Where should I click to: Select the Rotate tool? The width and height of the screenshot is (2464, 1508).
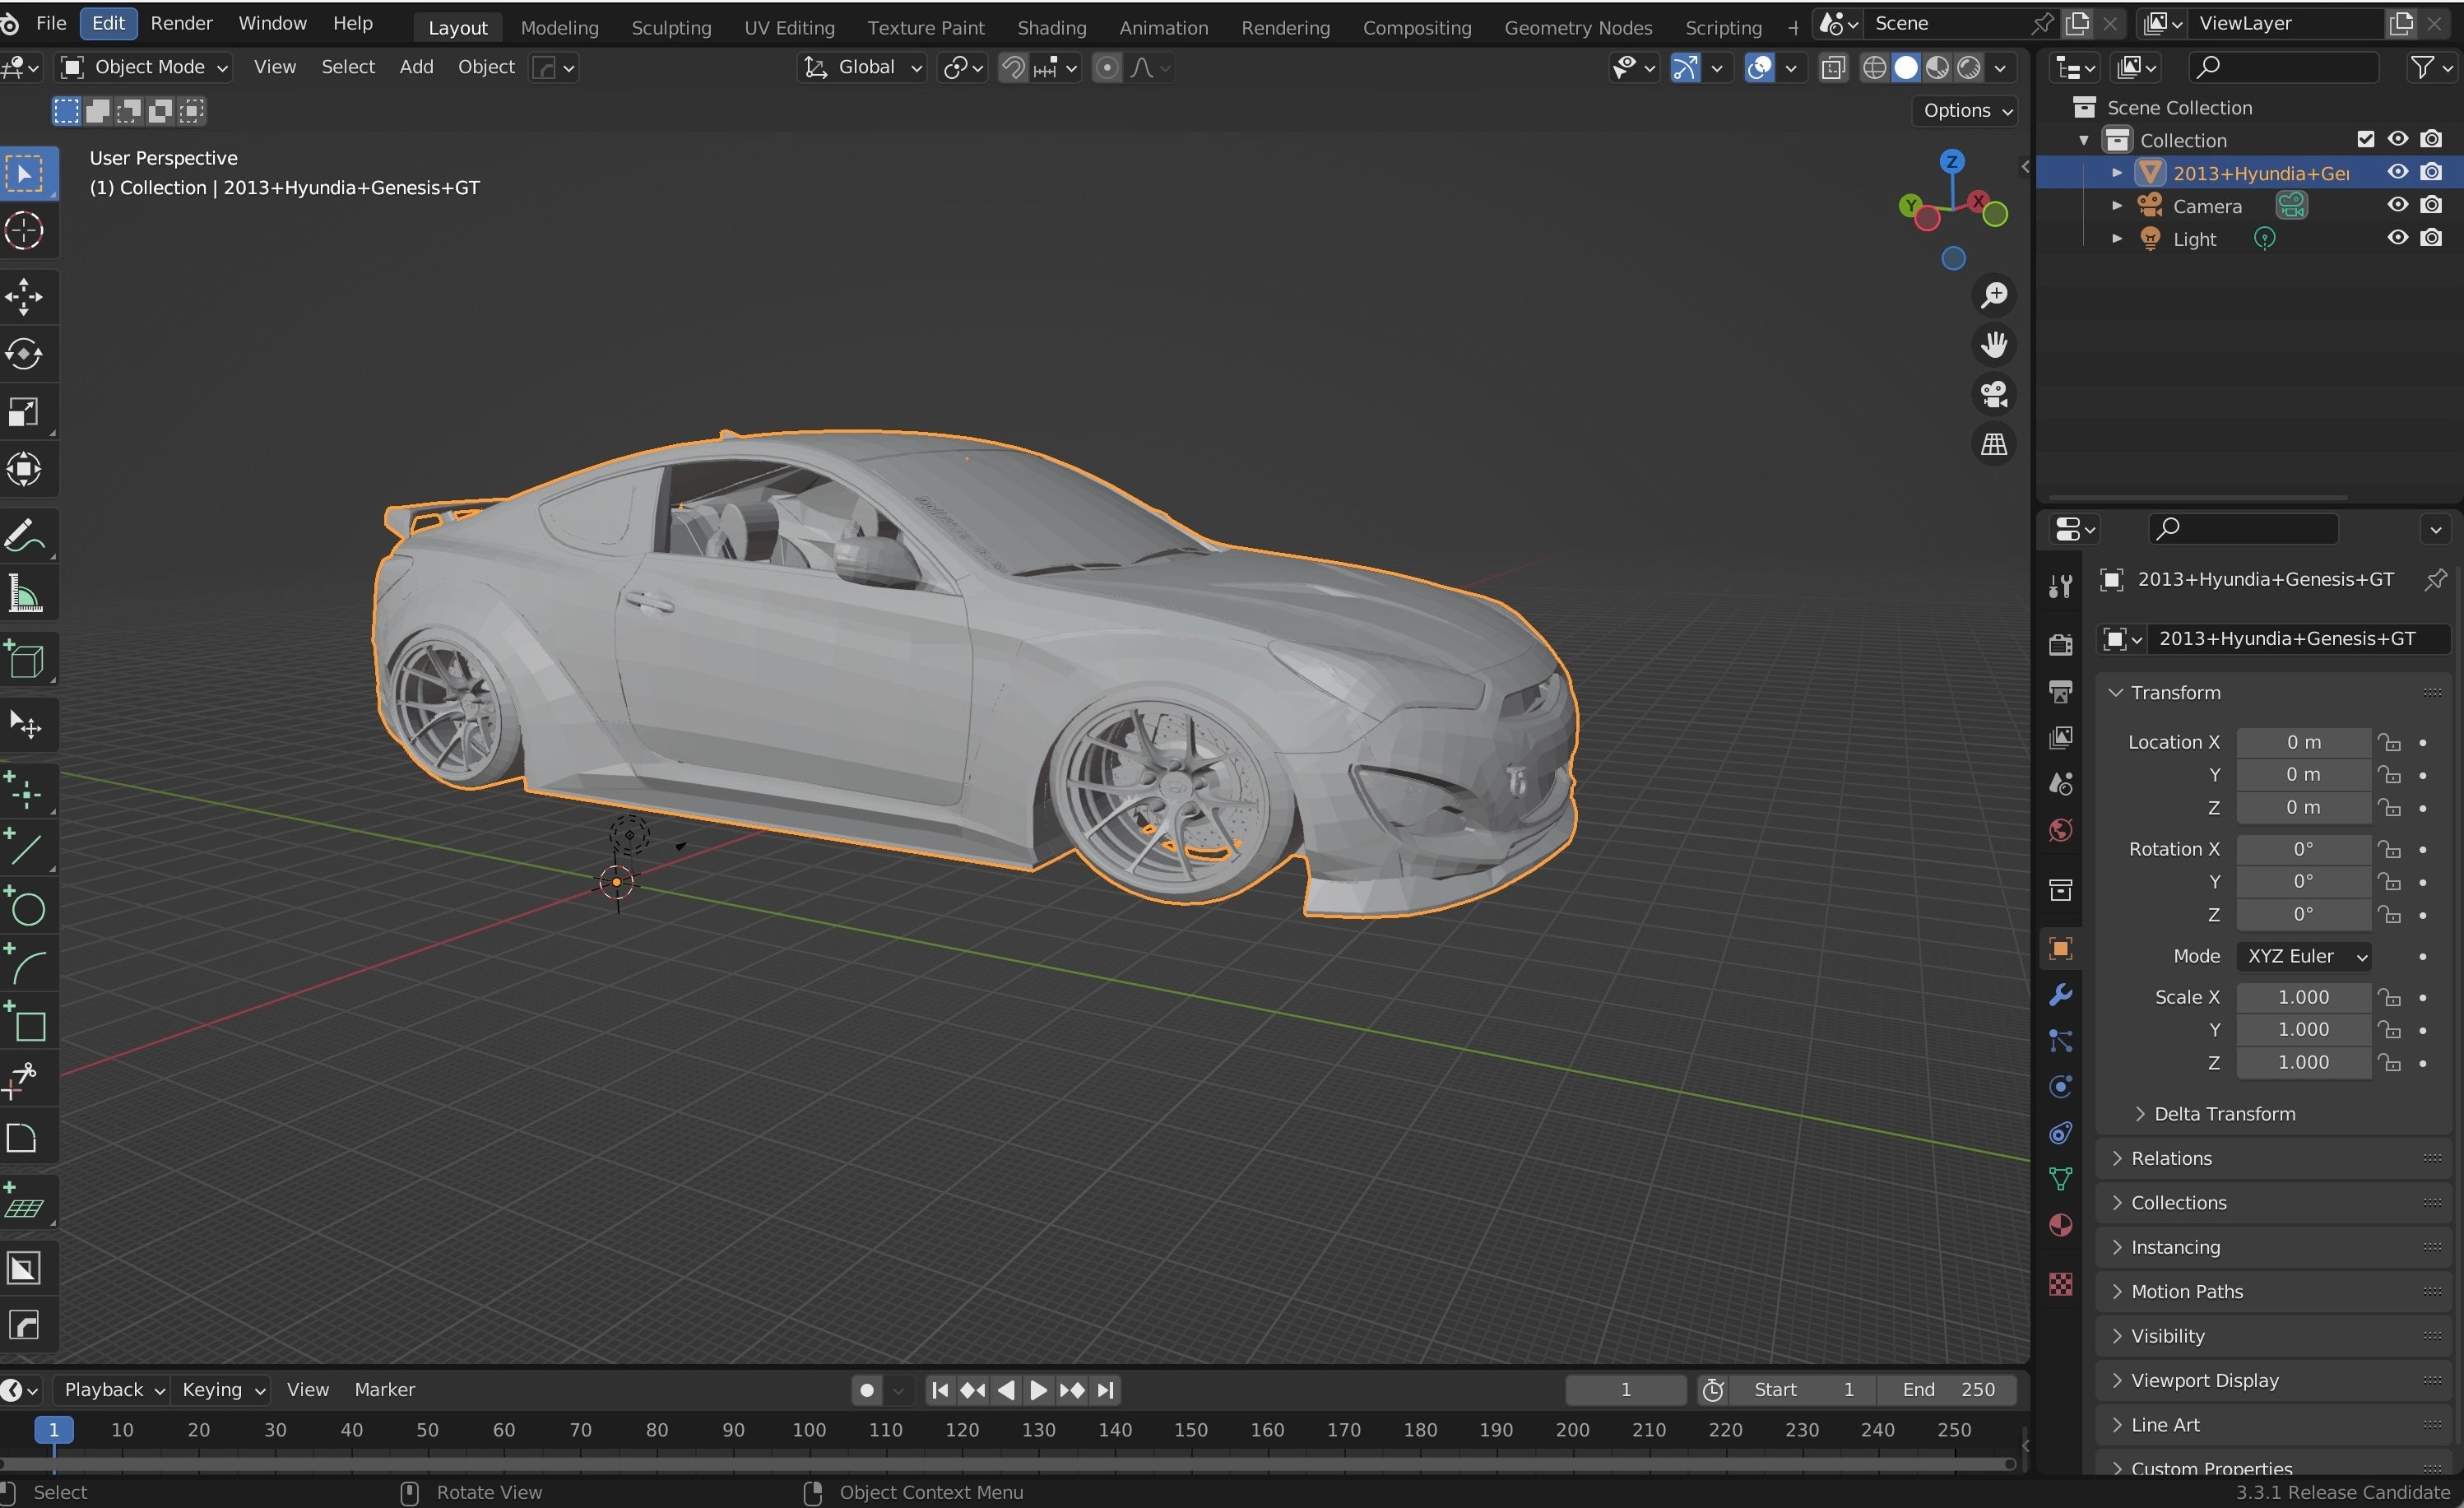25,352
